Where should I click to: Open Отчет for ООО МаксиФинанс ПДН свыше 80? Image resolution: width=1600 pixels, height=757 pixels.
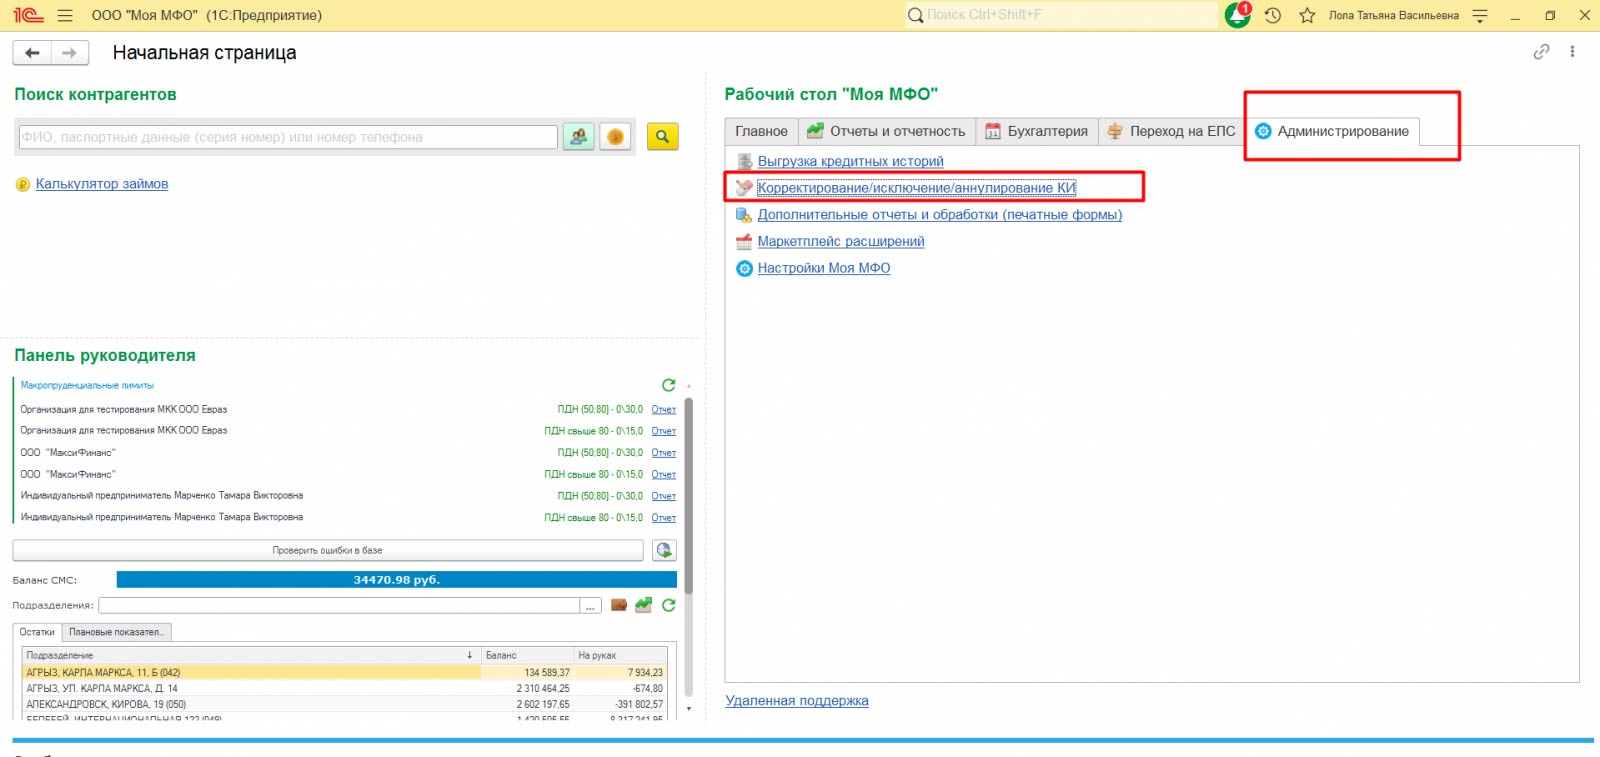pos(664,474)
